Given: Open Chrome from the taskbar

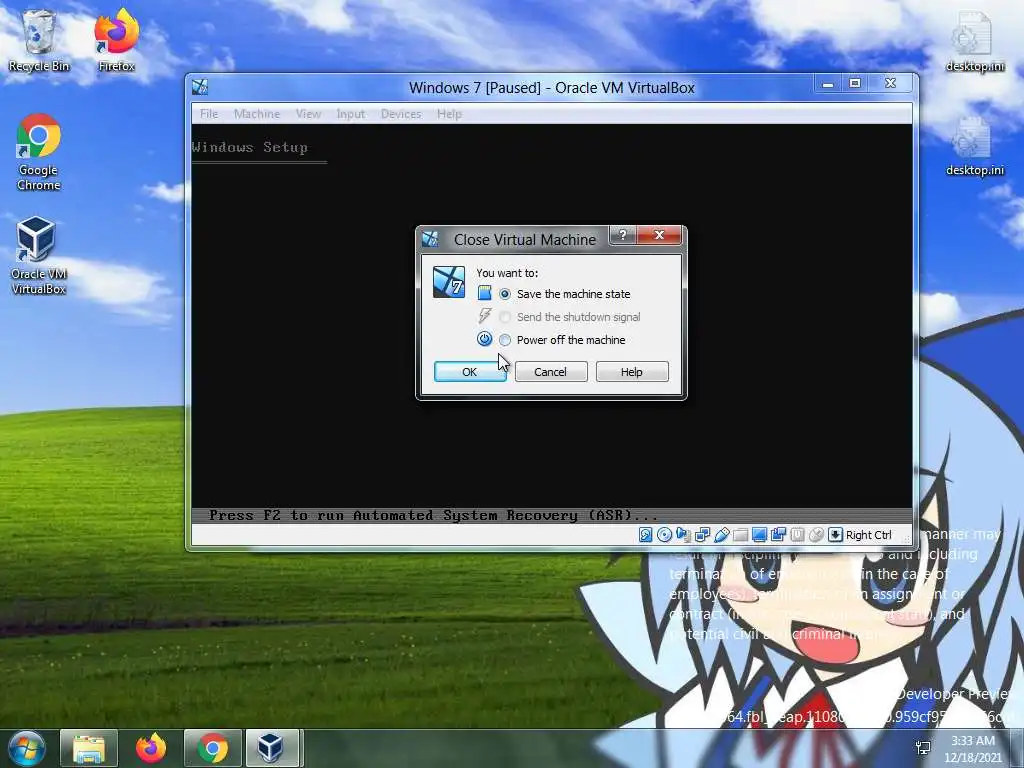Looking at the screenshot, I should point(212,748).
